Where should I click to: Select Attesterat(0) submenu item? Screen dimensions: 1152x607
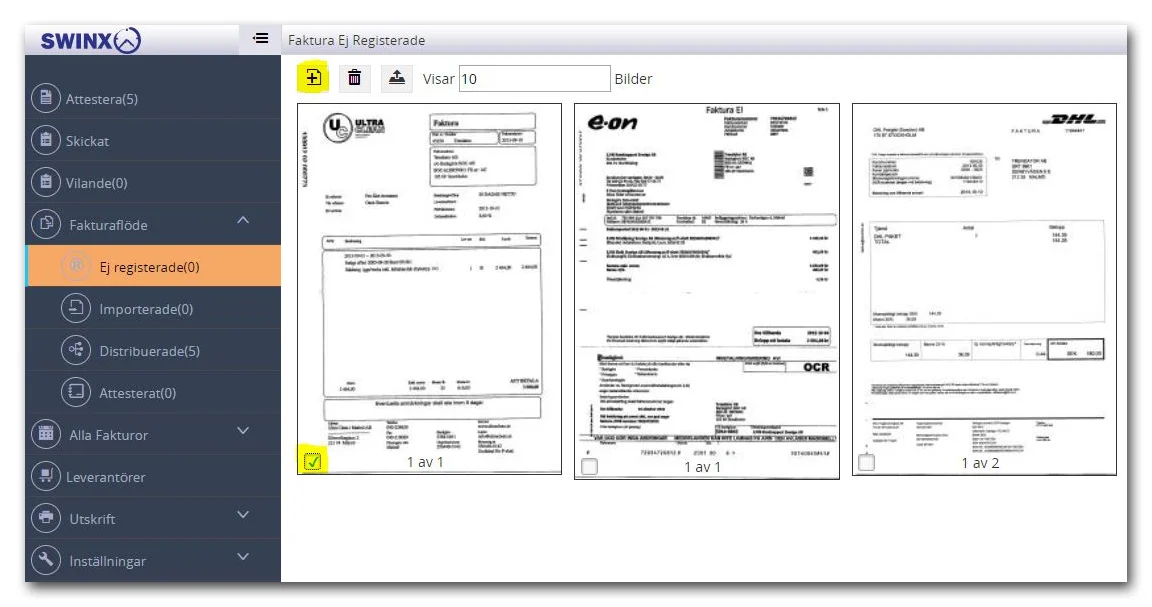pos(153,392)
